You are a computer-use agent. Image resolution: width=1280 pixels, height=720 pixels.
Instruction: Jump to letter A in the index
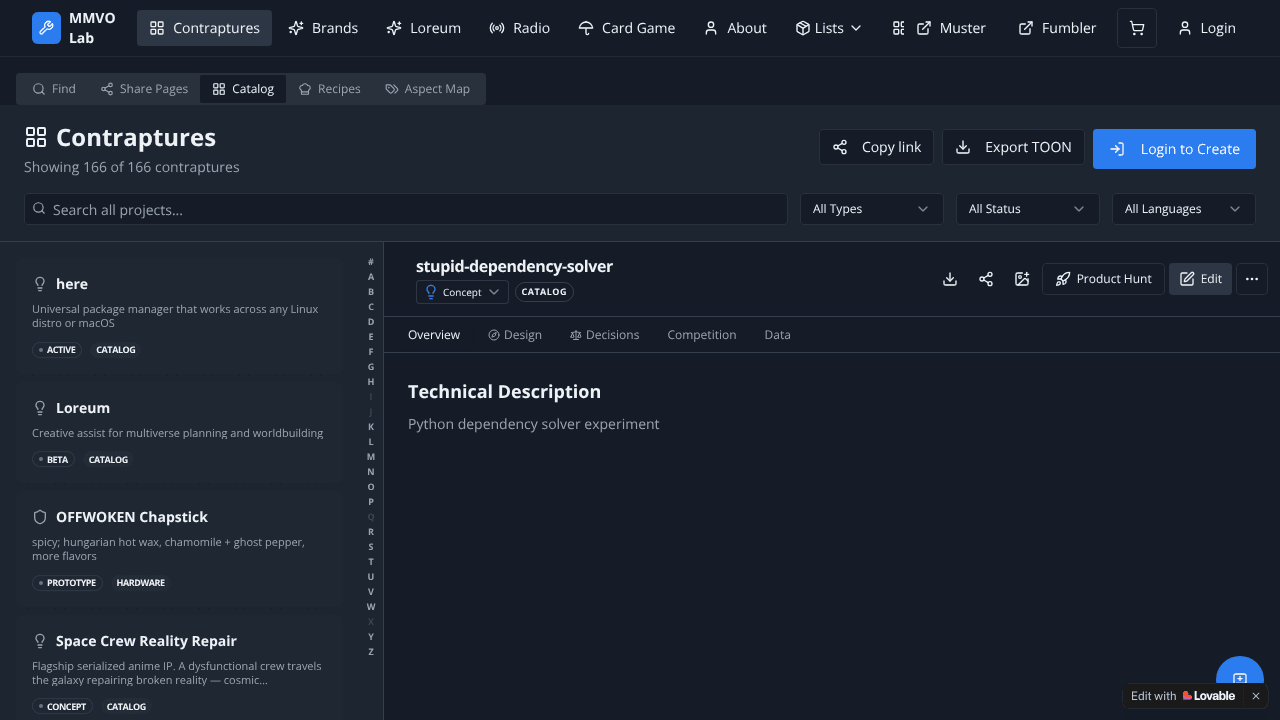[371, 277]
